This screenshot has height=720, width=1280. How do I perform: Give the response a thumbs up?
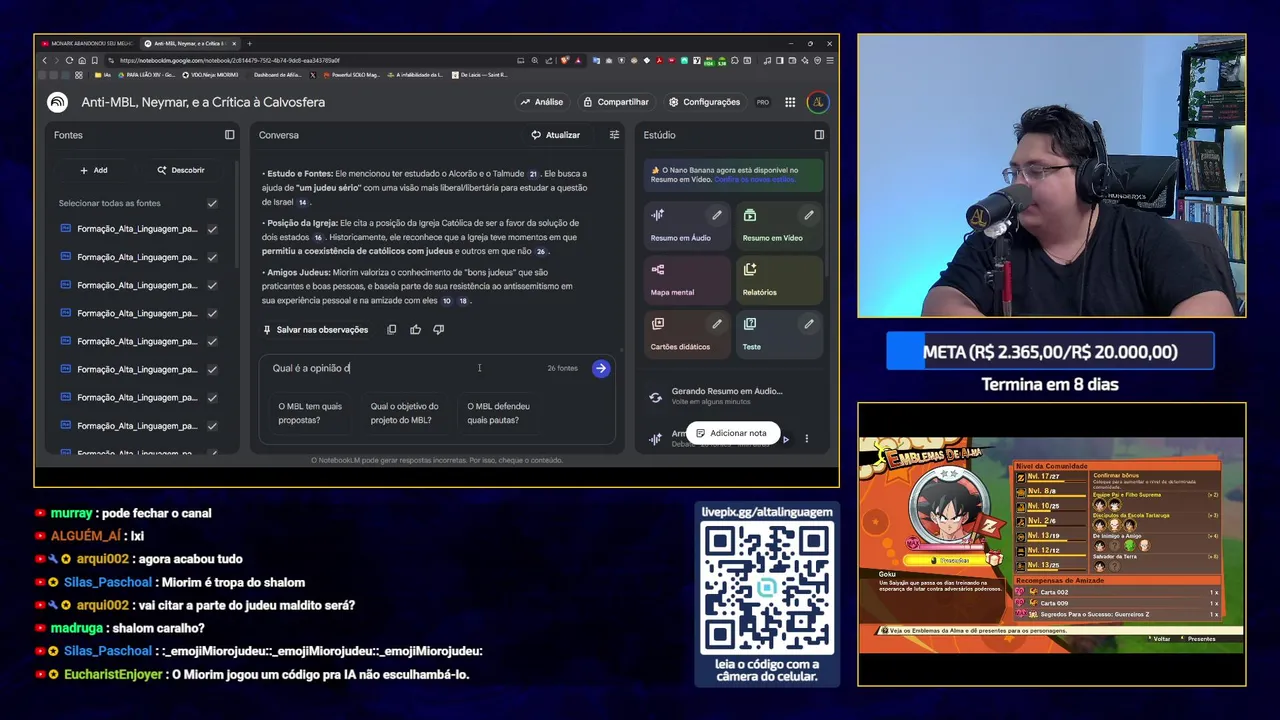(x=415, y=329)
